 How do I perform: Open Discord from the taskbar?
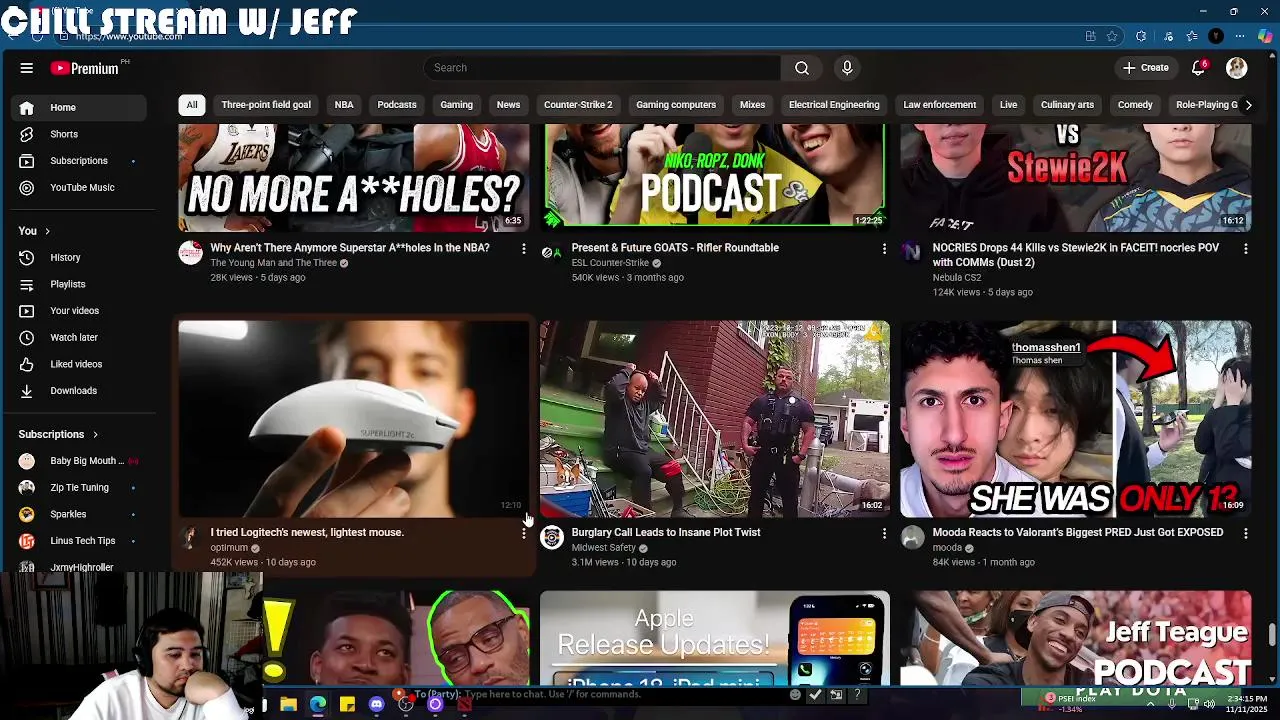click(376, 705)
